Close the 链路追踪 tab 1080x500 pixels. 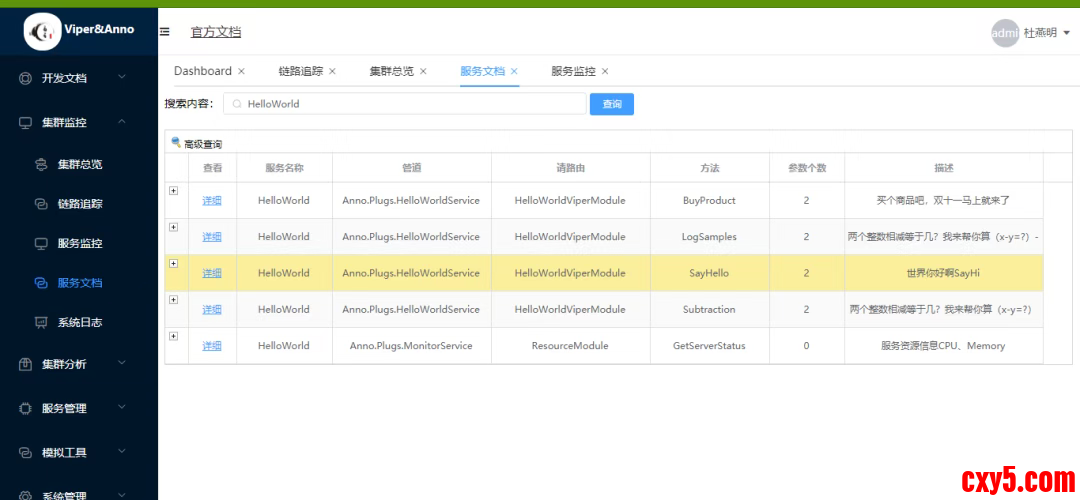pyautogui.click(x=332, y=71)
